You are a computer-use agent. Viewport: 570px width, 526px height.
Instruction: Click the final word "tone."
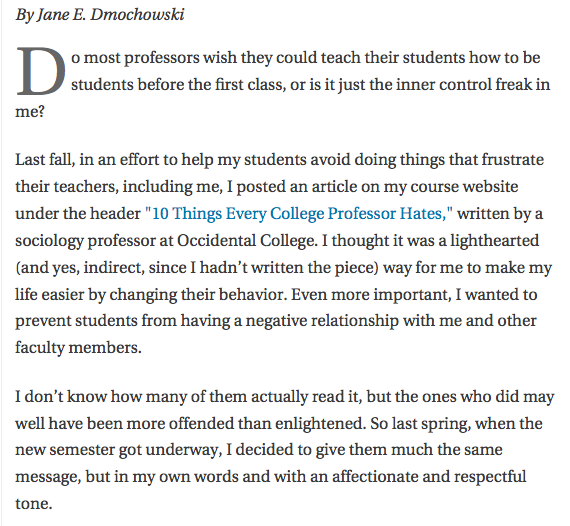[34, 504]
